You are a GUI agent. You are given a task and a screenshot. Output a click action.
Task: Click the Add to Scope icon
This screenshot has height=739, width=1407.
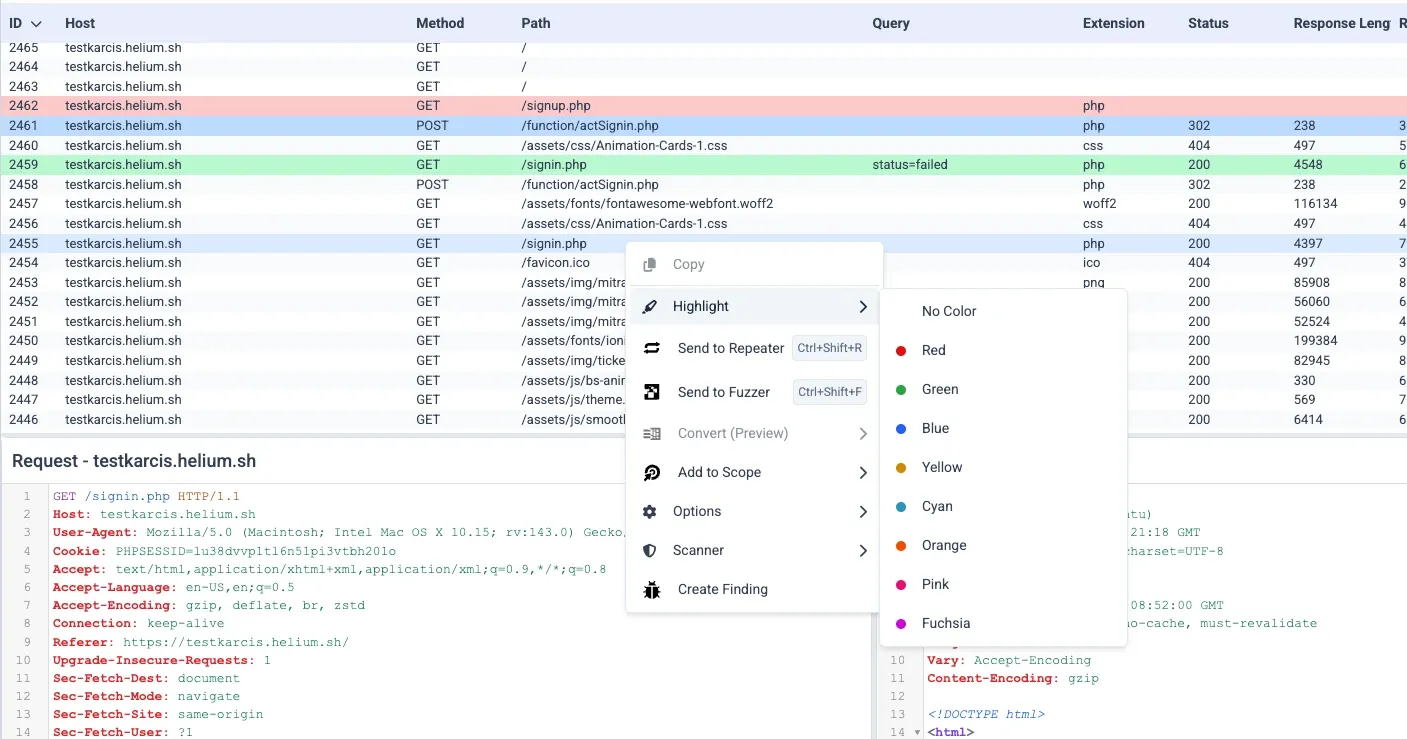[x=653, y=472]
